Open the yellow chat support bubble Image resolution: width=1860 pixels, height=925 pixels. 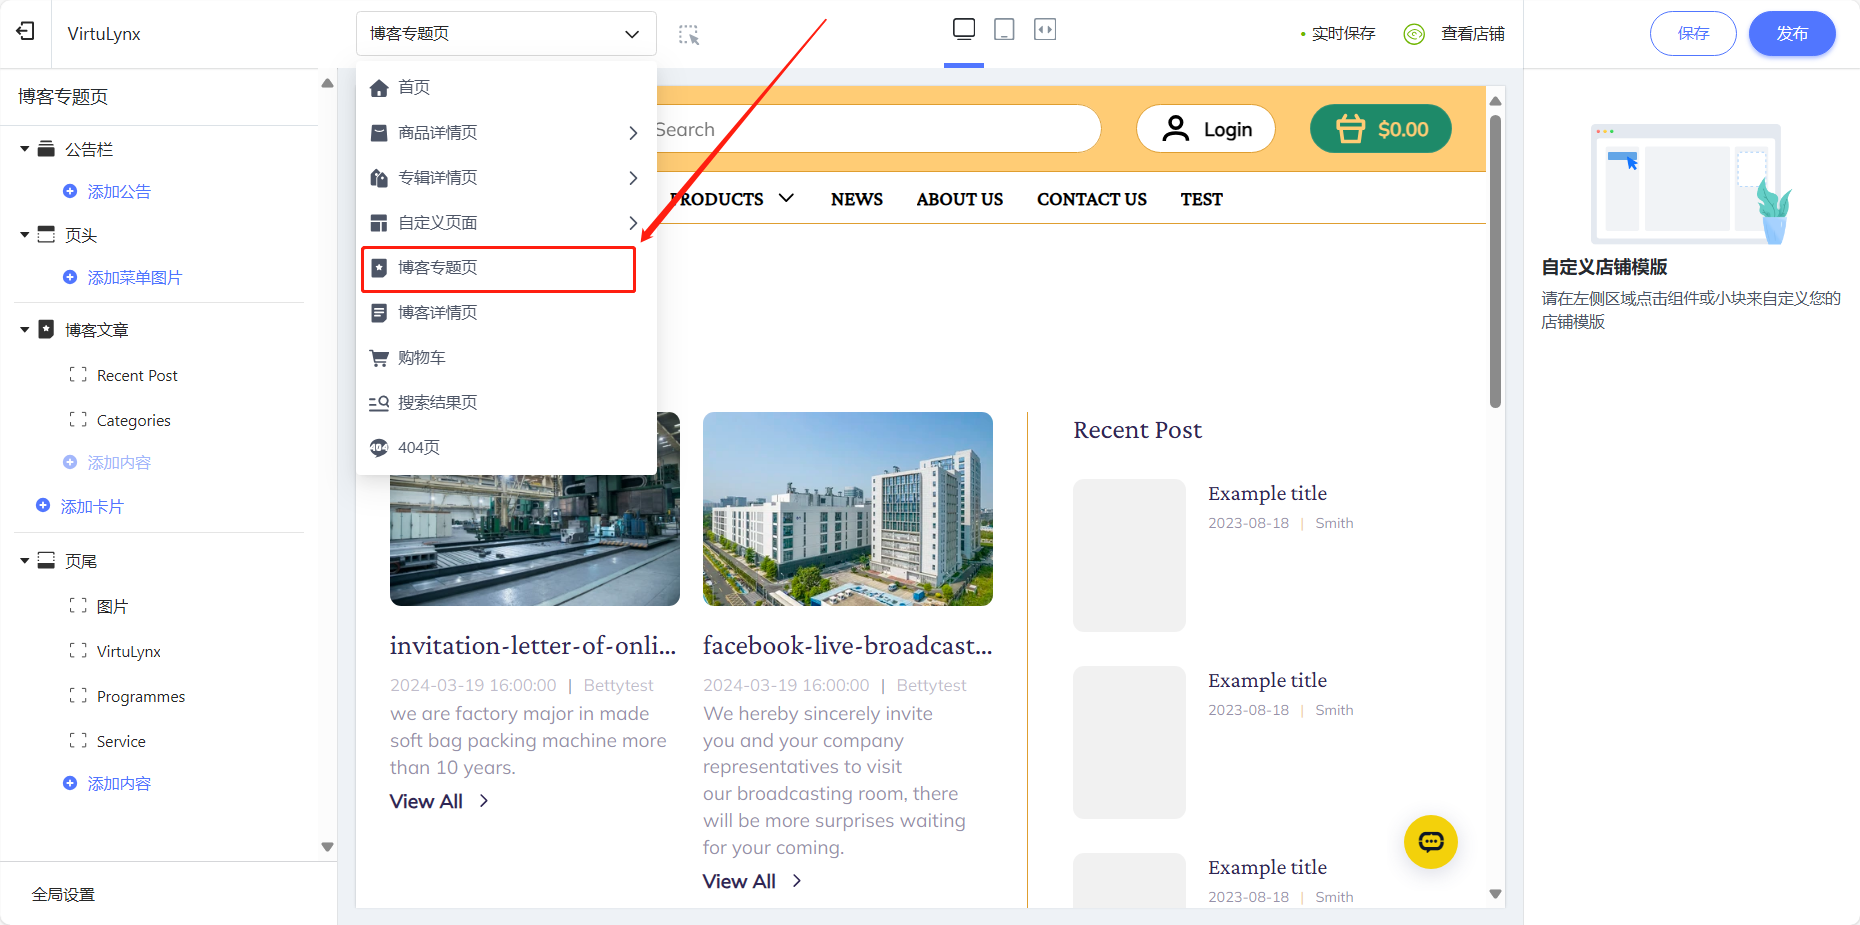[1430, 842]
